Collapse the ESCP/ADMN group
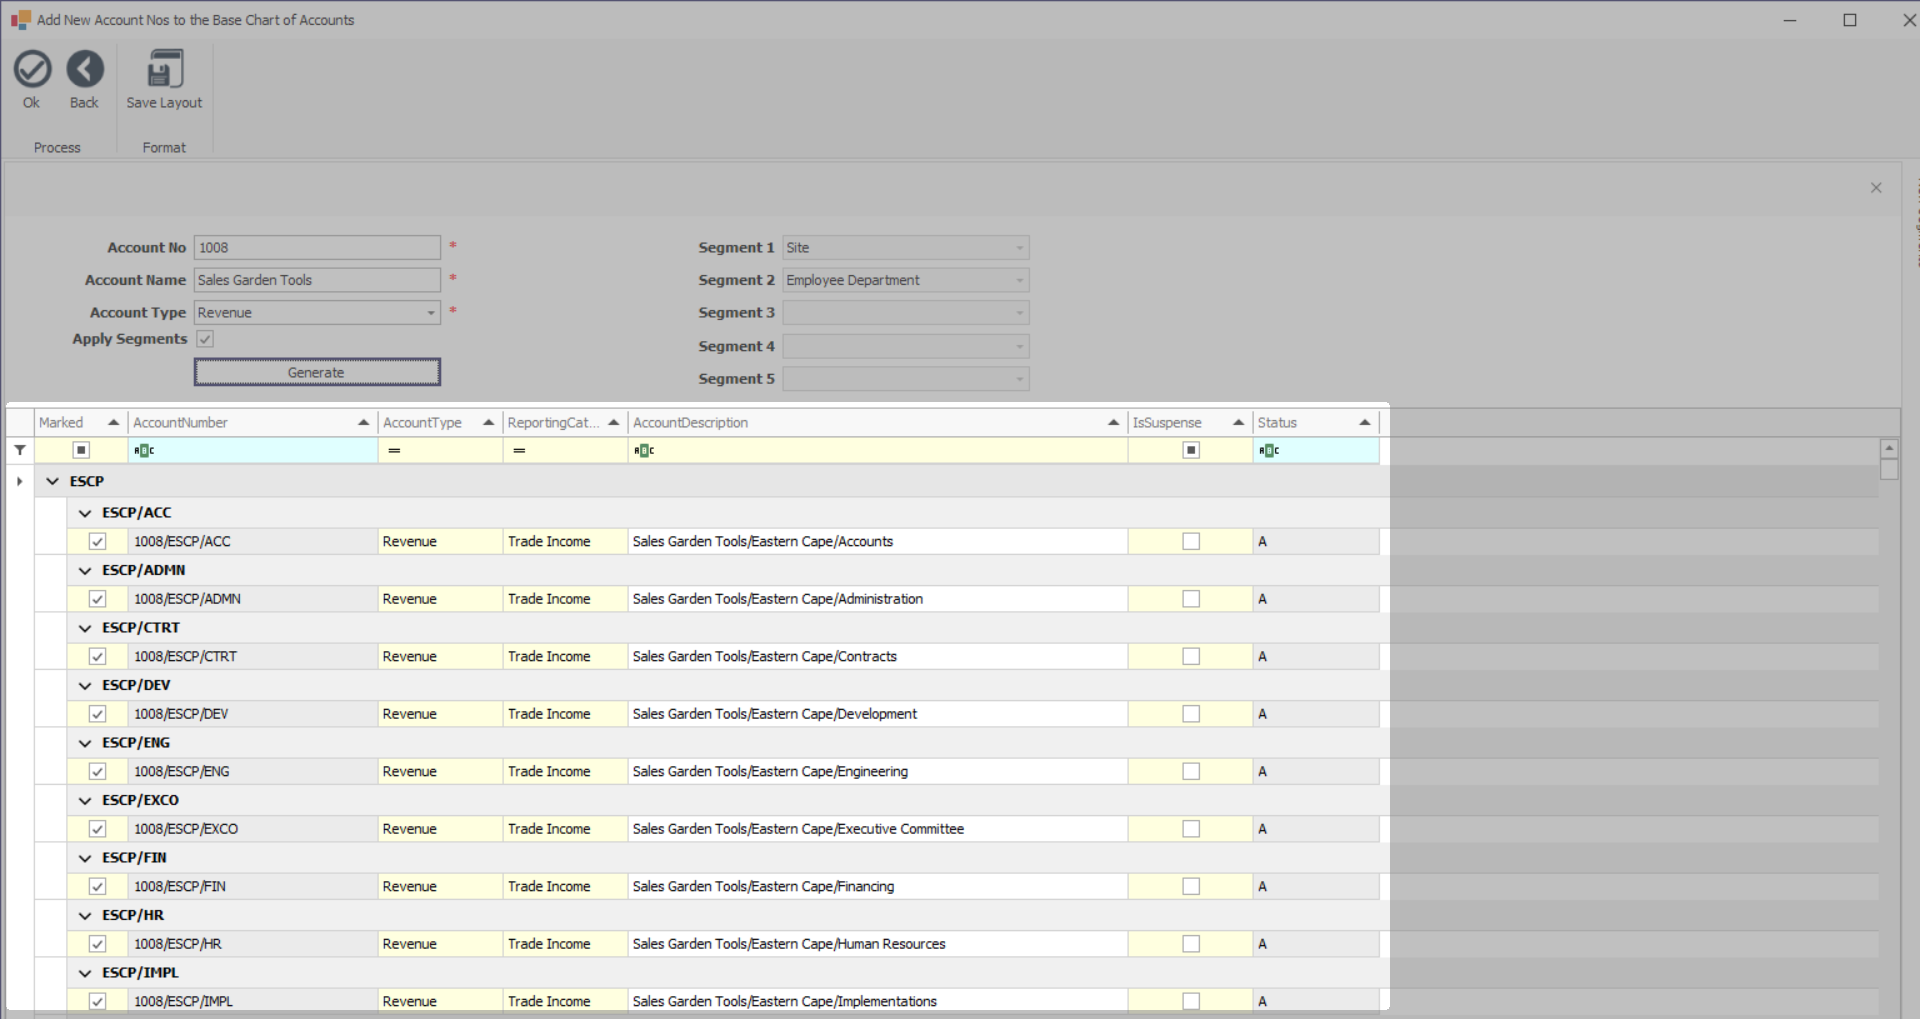 85,570
